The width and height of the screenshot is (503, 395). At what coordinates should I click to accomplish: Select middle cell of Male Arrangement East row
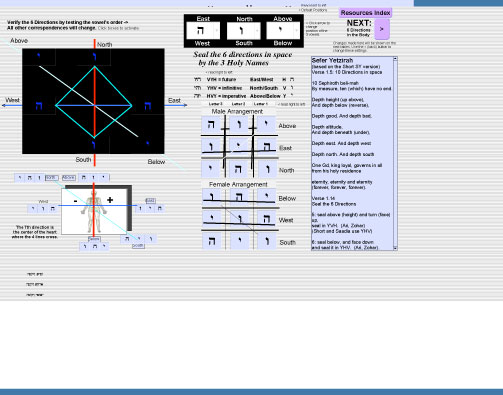click(239, 146)
